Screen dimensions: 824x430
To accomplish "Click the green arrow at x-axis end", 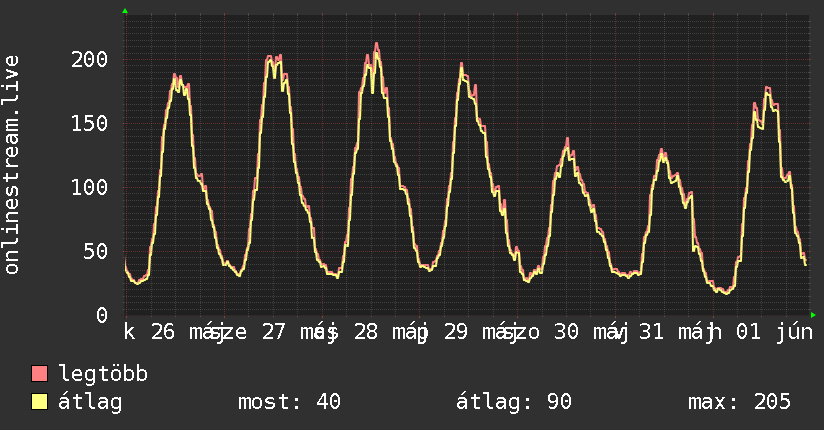I will tap(813, 315).
